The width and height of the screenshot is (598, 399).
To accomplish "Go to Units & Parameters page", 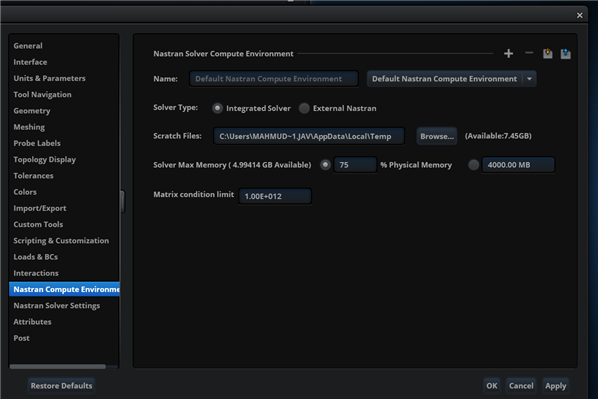I will pyautogui.click(x=50, y=78).
